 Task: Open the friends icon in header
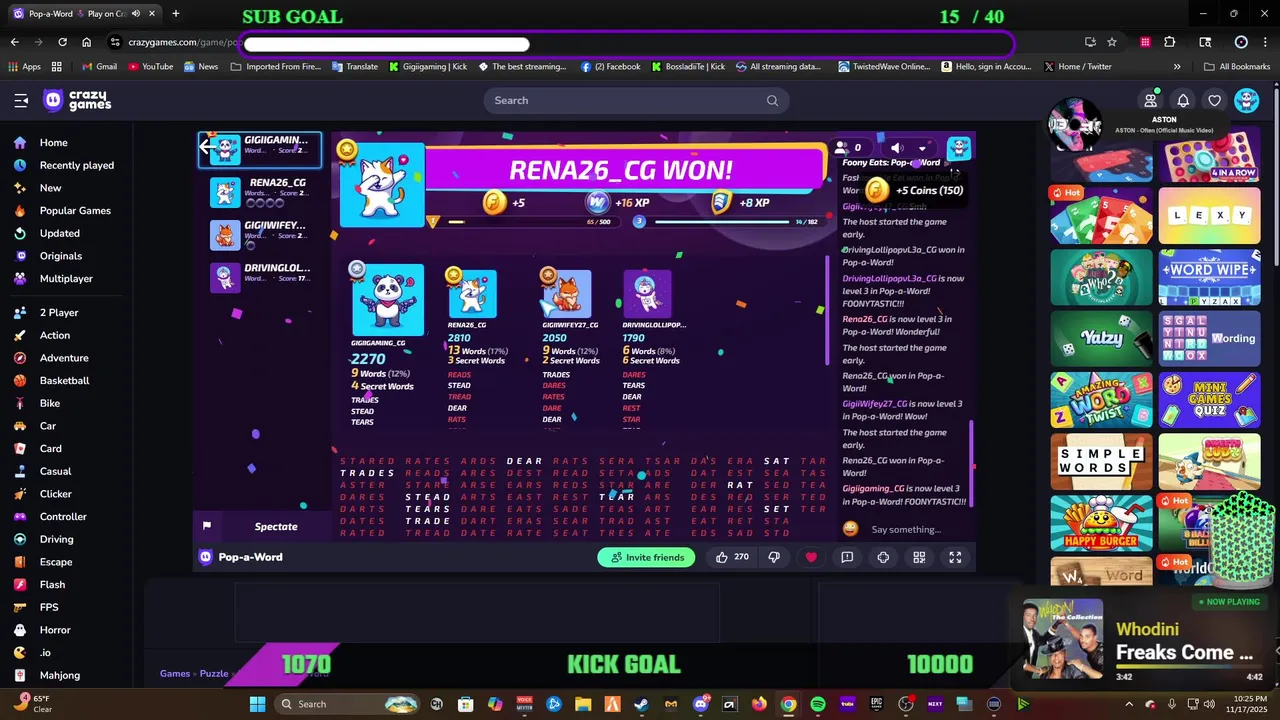pos(1151,100)
